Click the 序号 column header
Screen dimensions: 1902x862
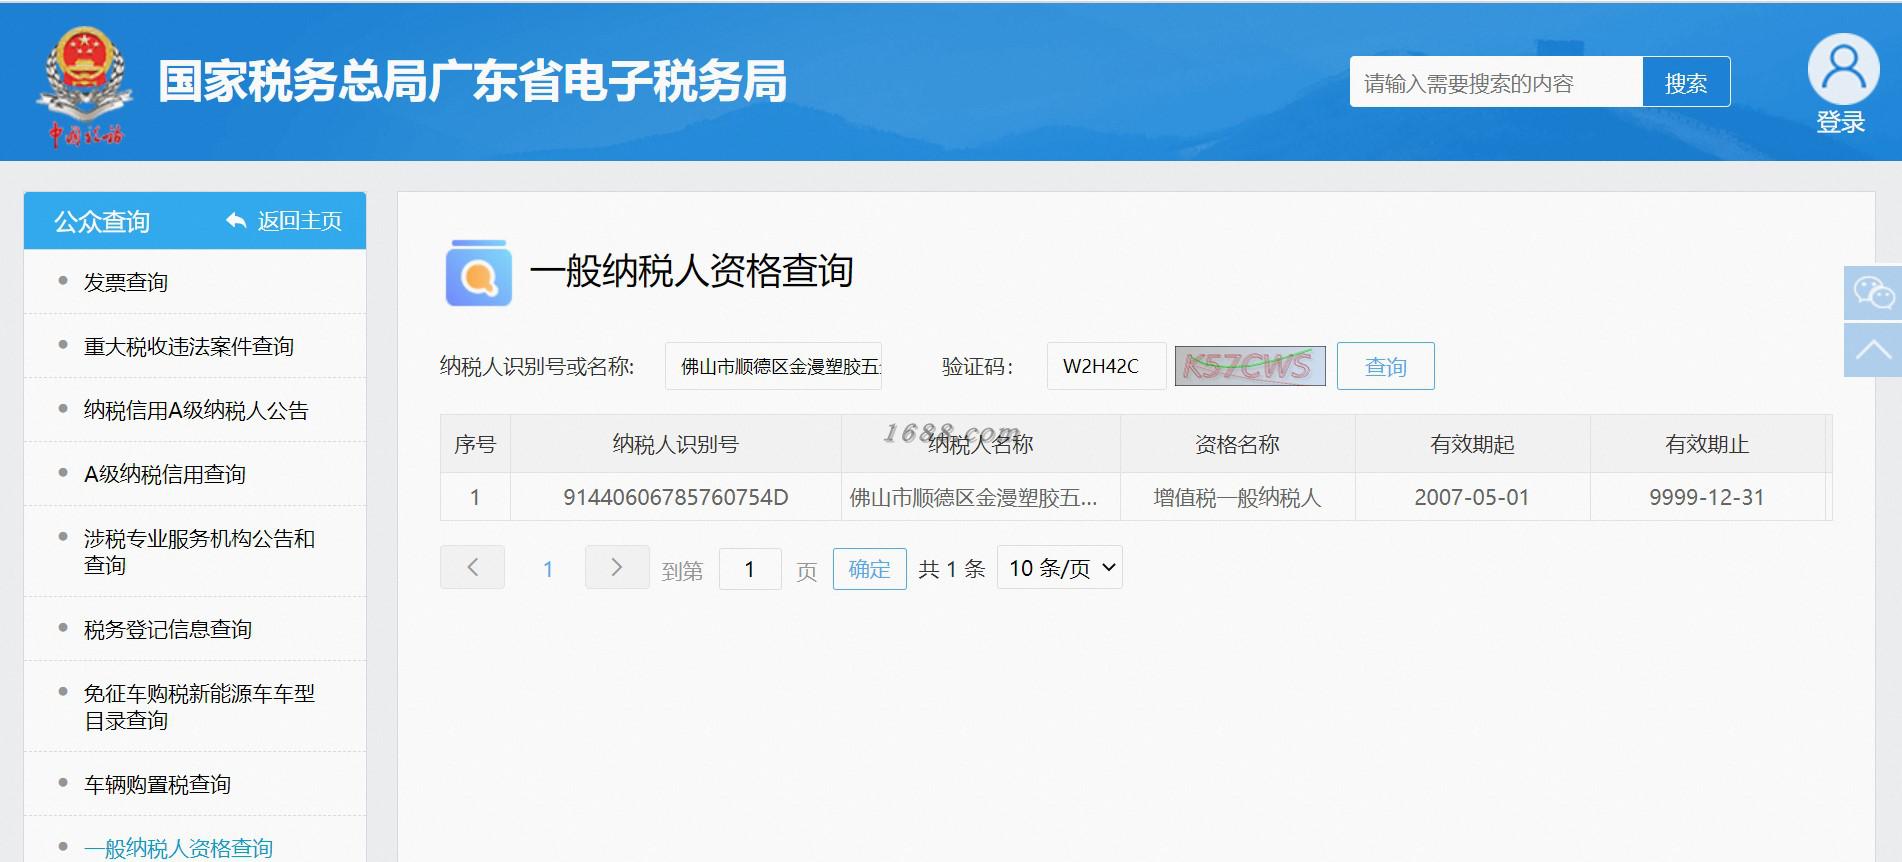[x=475, y=444]
